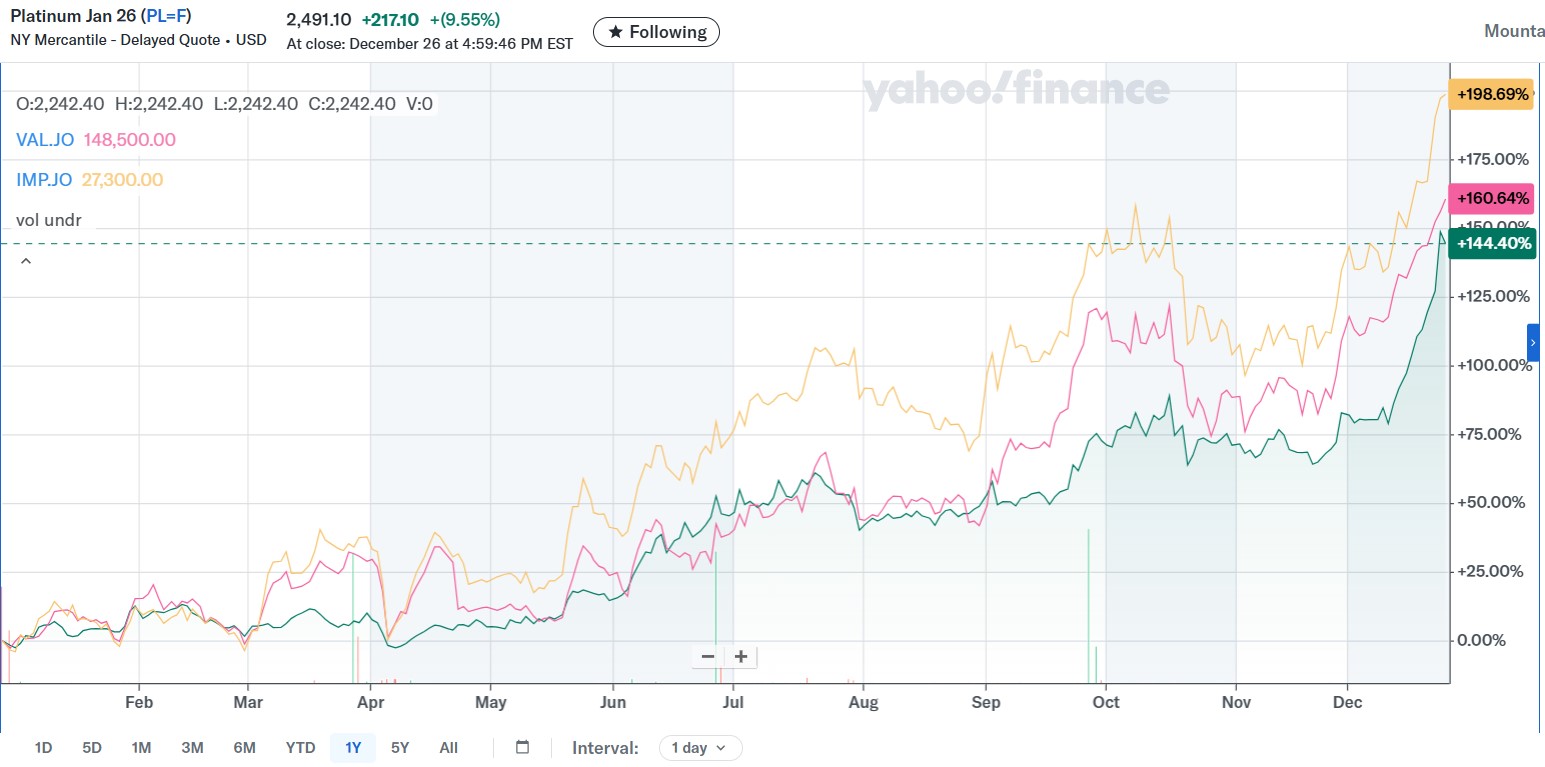The image size is (1545, 767).
Task: Open the Interval 1 day dropdown
Action: pos(700,748)
